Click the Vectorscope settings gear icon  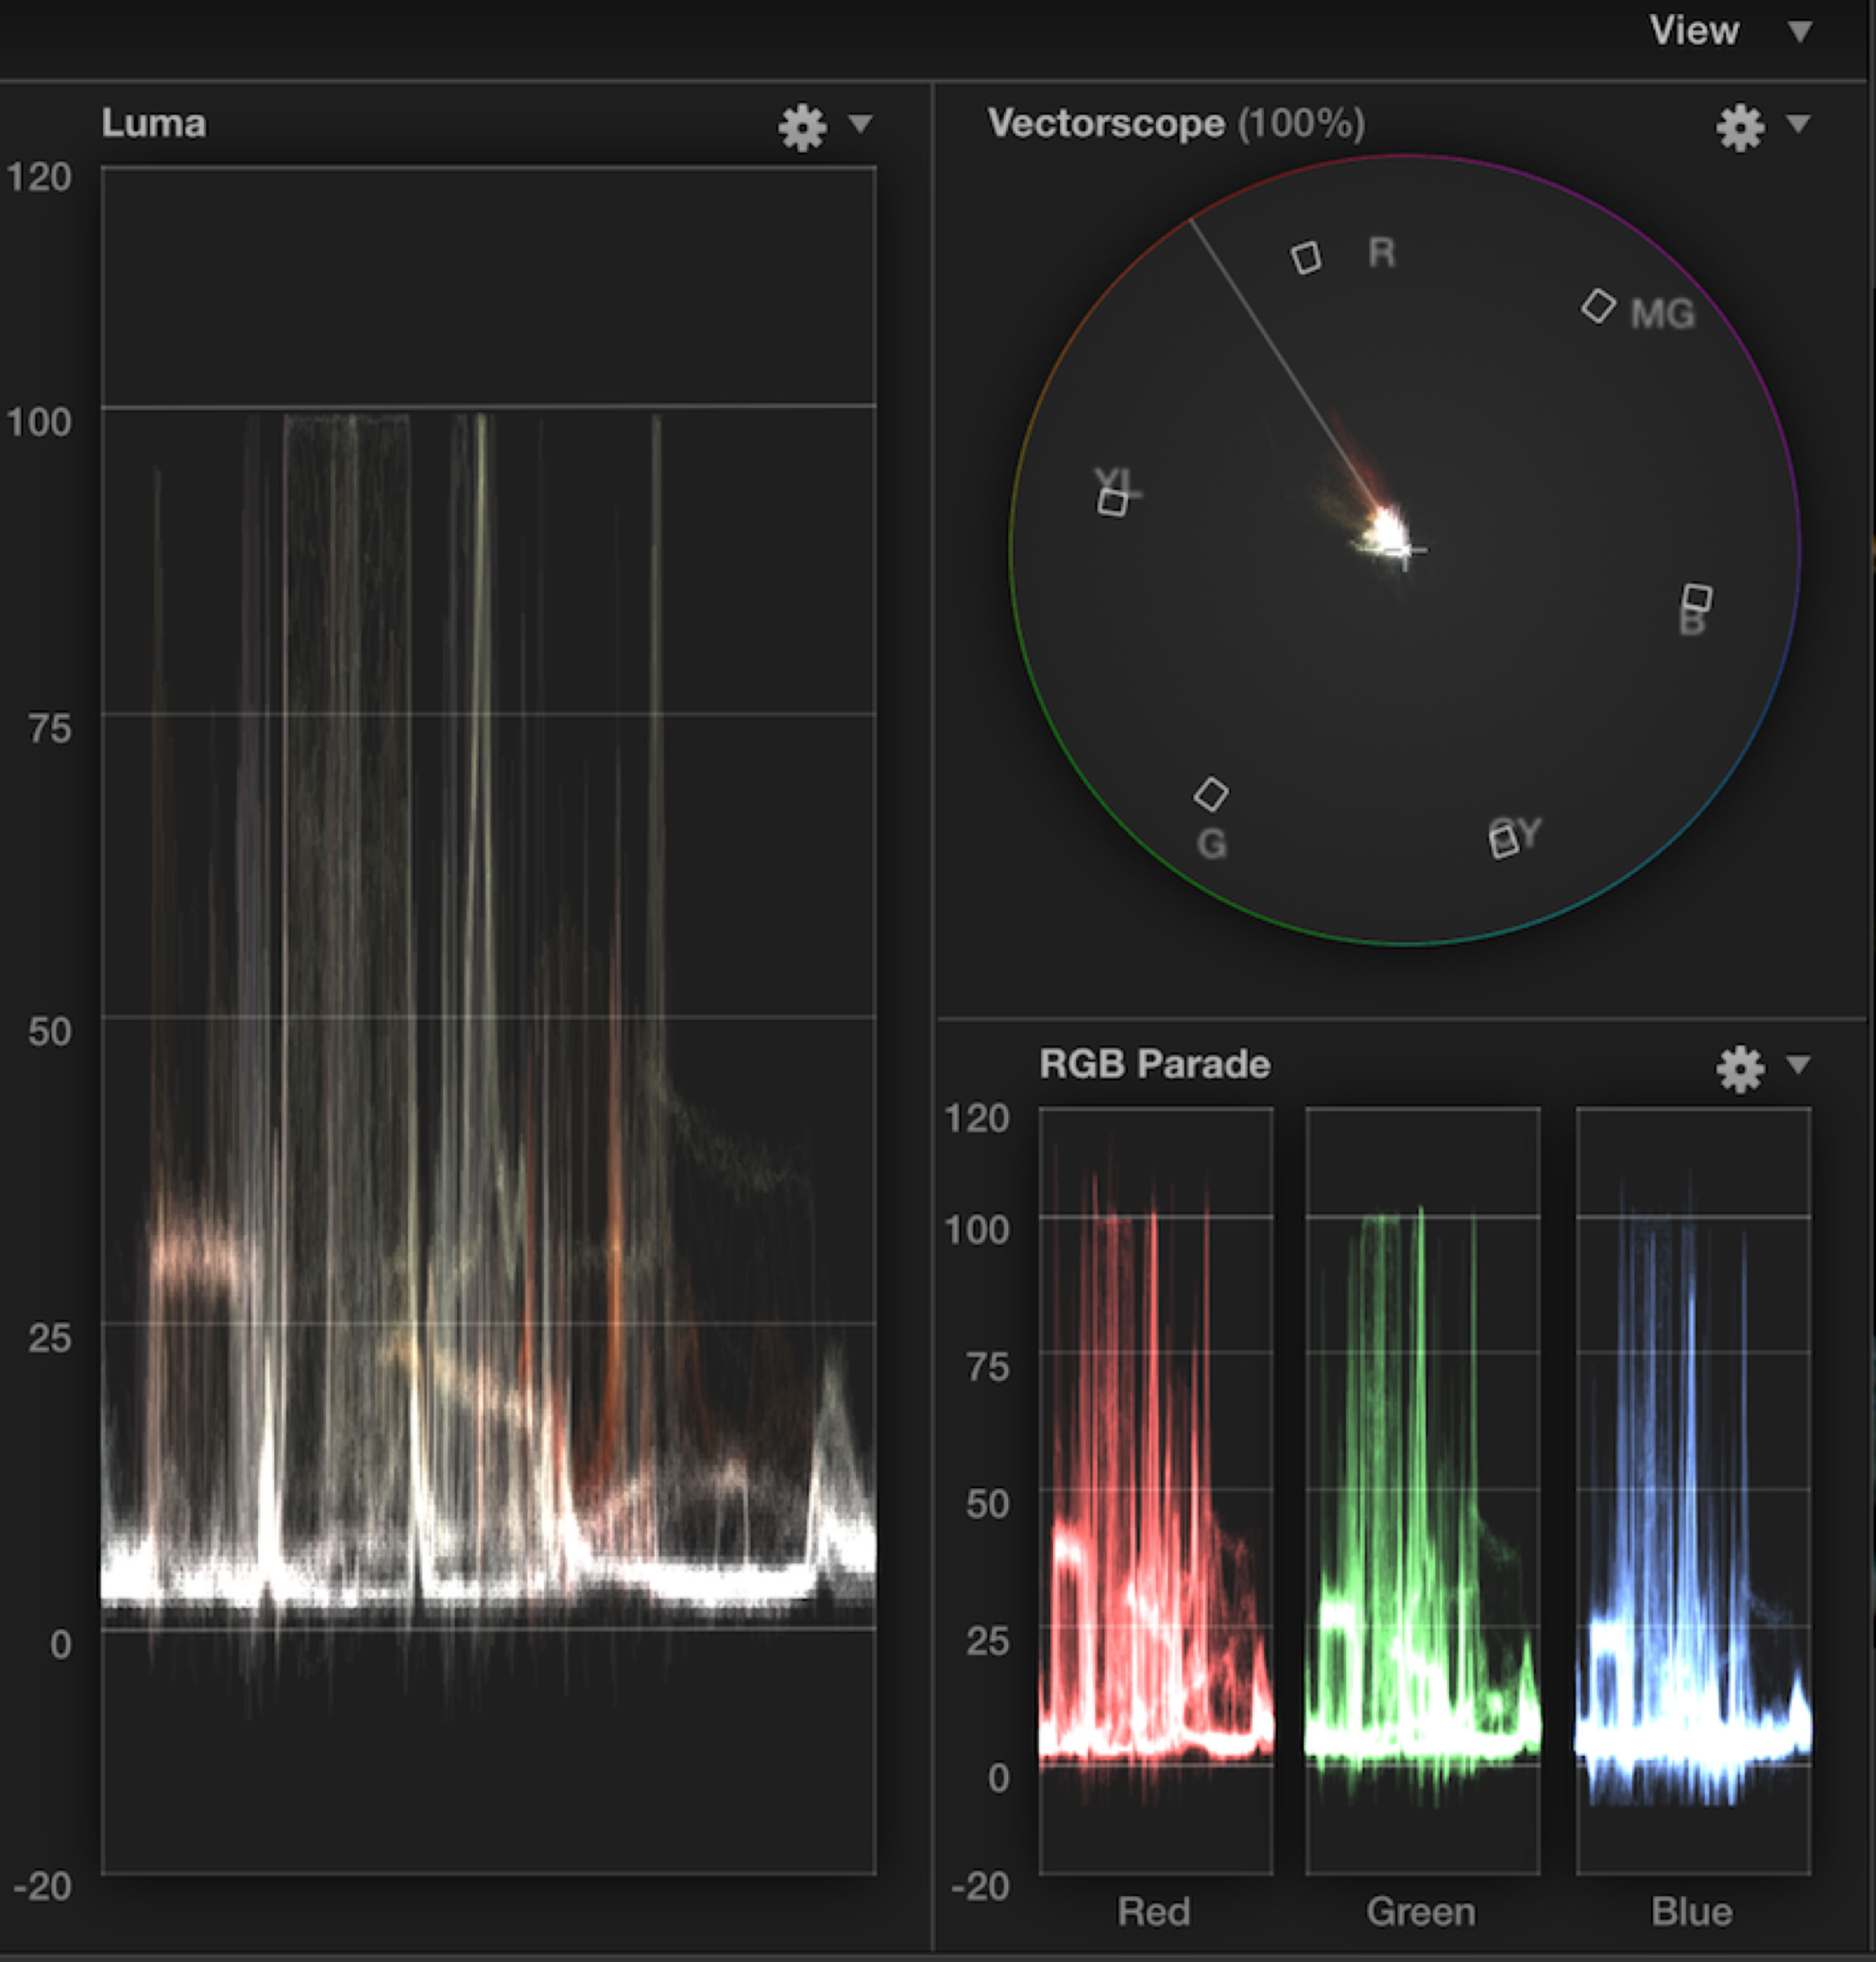1740,127
